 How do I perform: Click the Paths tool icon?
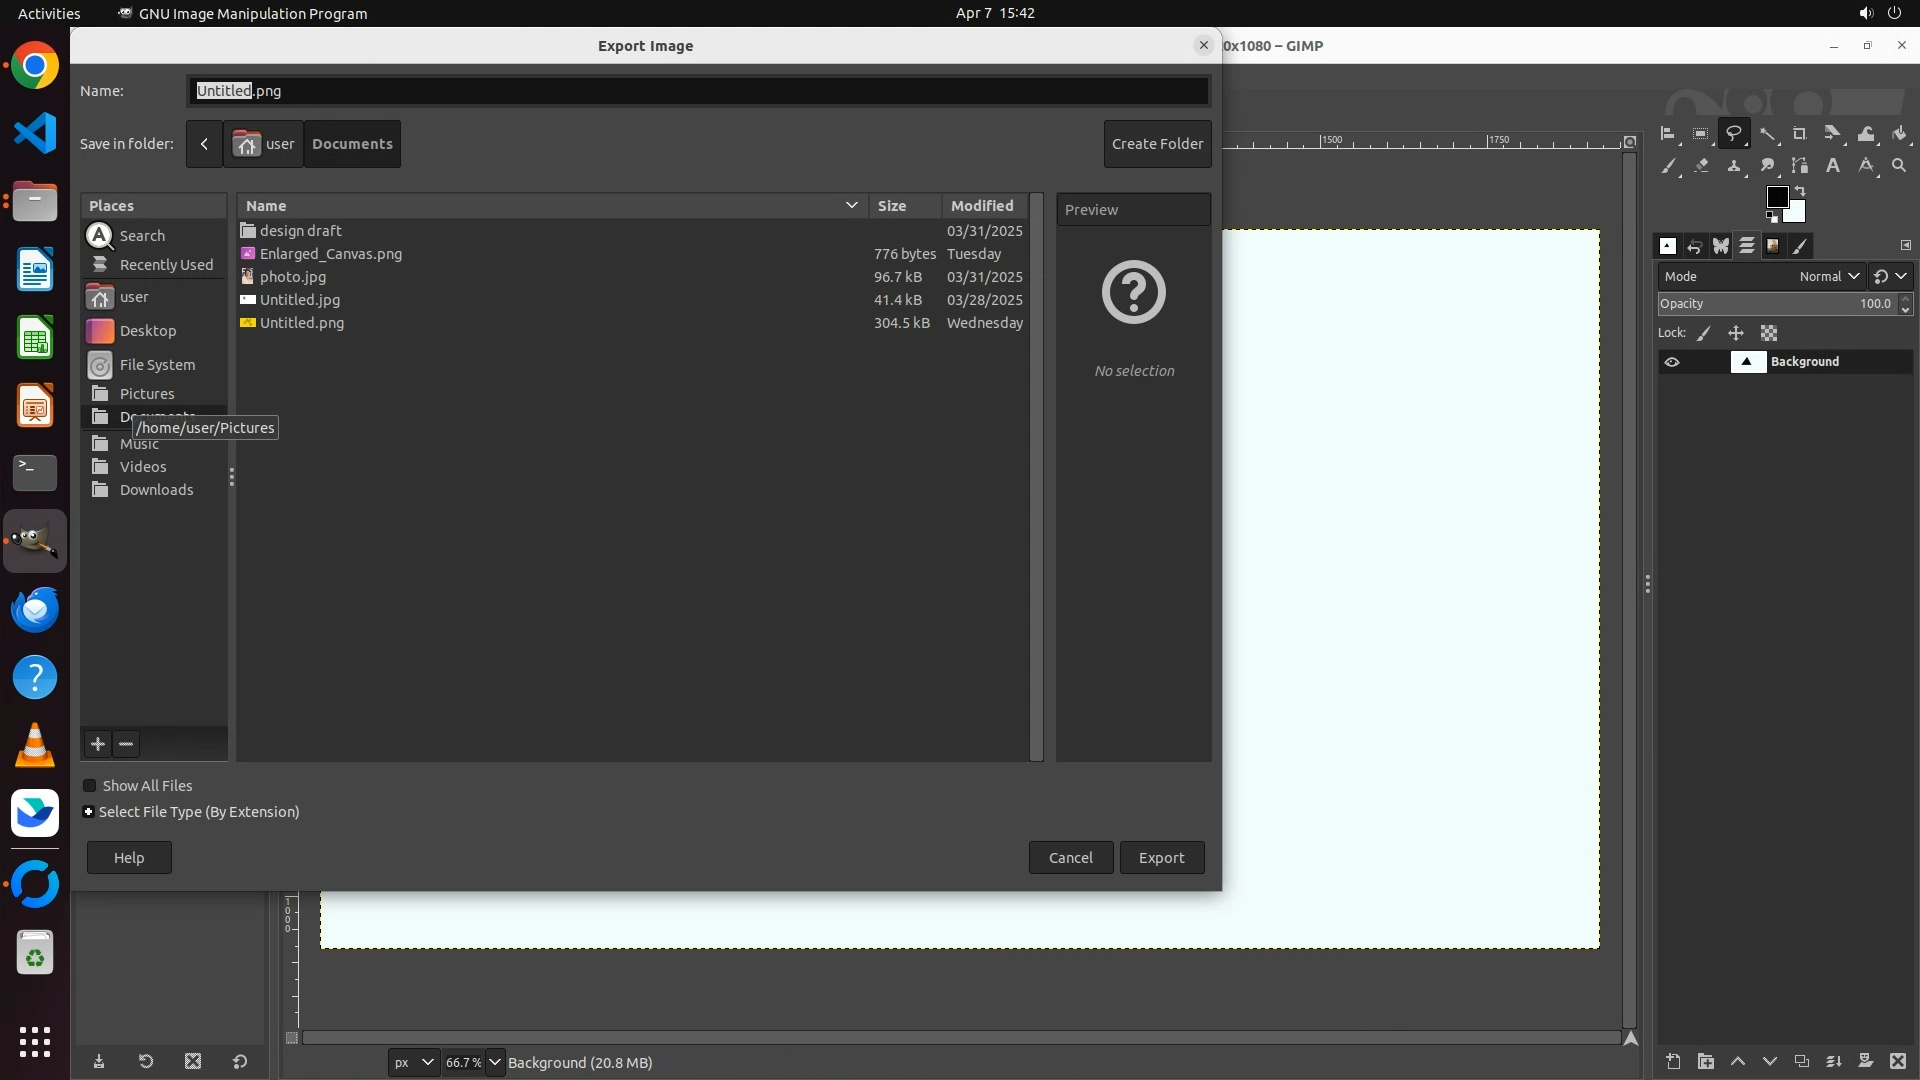tap(1800, 166)
